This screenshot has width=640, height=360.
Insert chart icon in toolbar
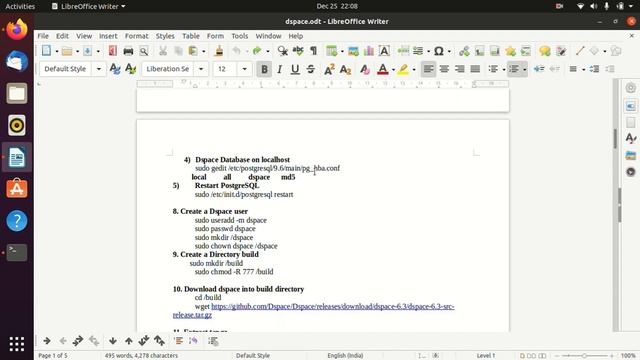click(369, 51)
